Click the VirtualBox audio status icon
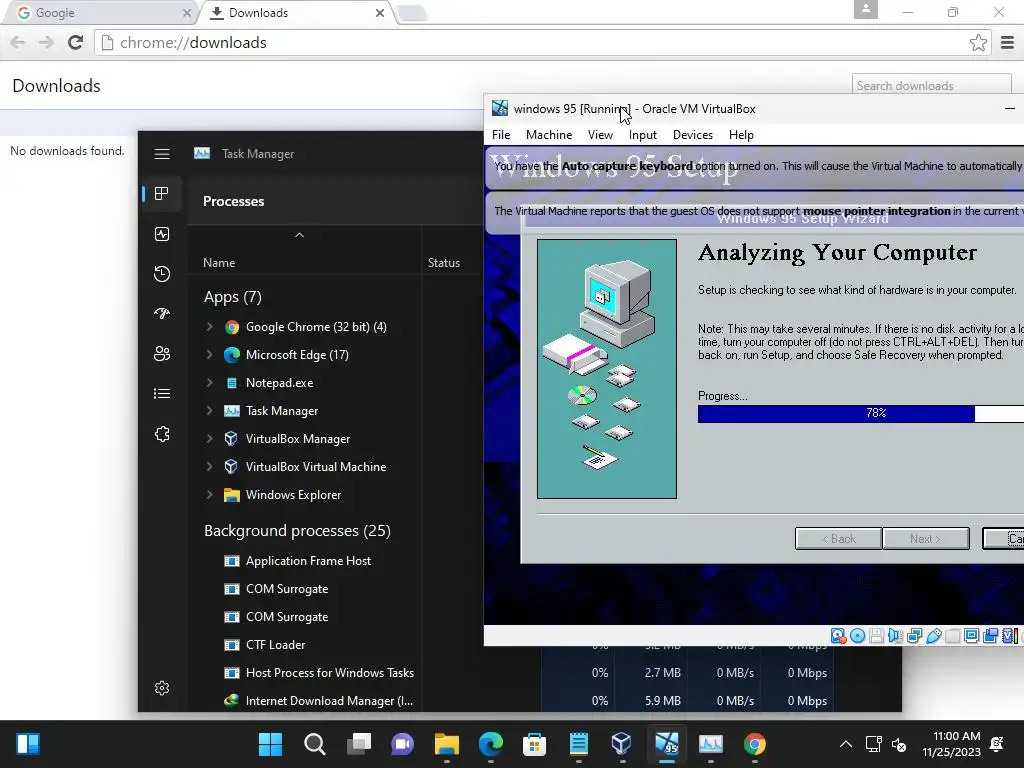Image resolution: width=1024 pixels, height=768 pixels. [x=895, y=635]
